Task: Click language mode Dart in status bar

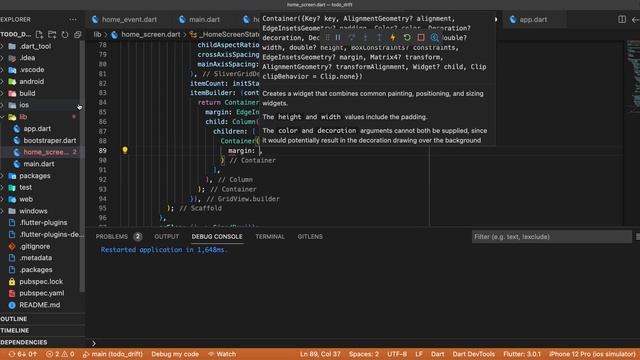Action: [x=438, y=354]
